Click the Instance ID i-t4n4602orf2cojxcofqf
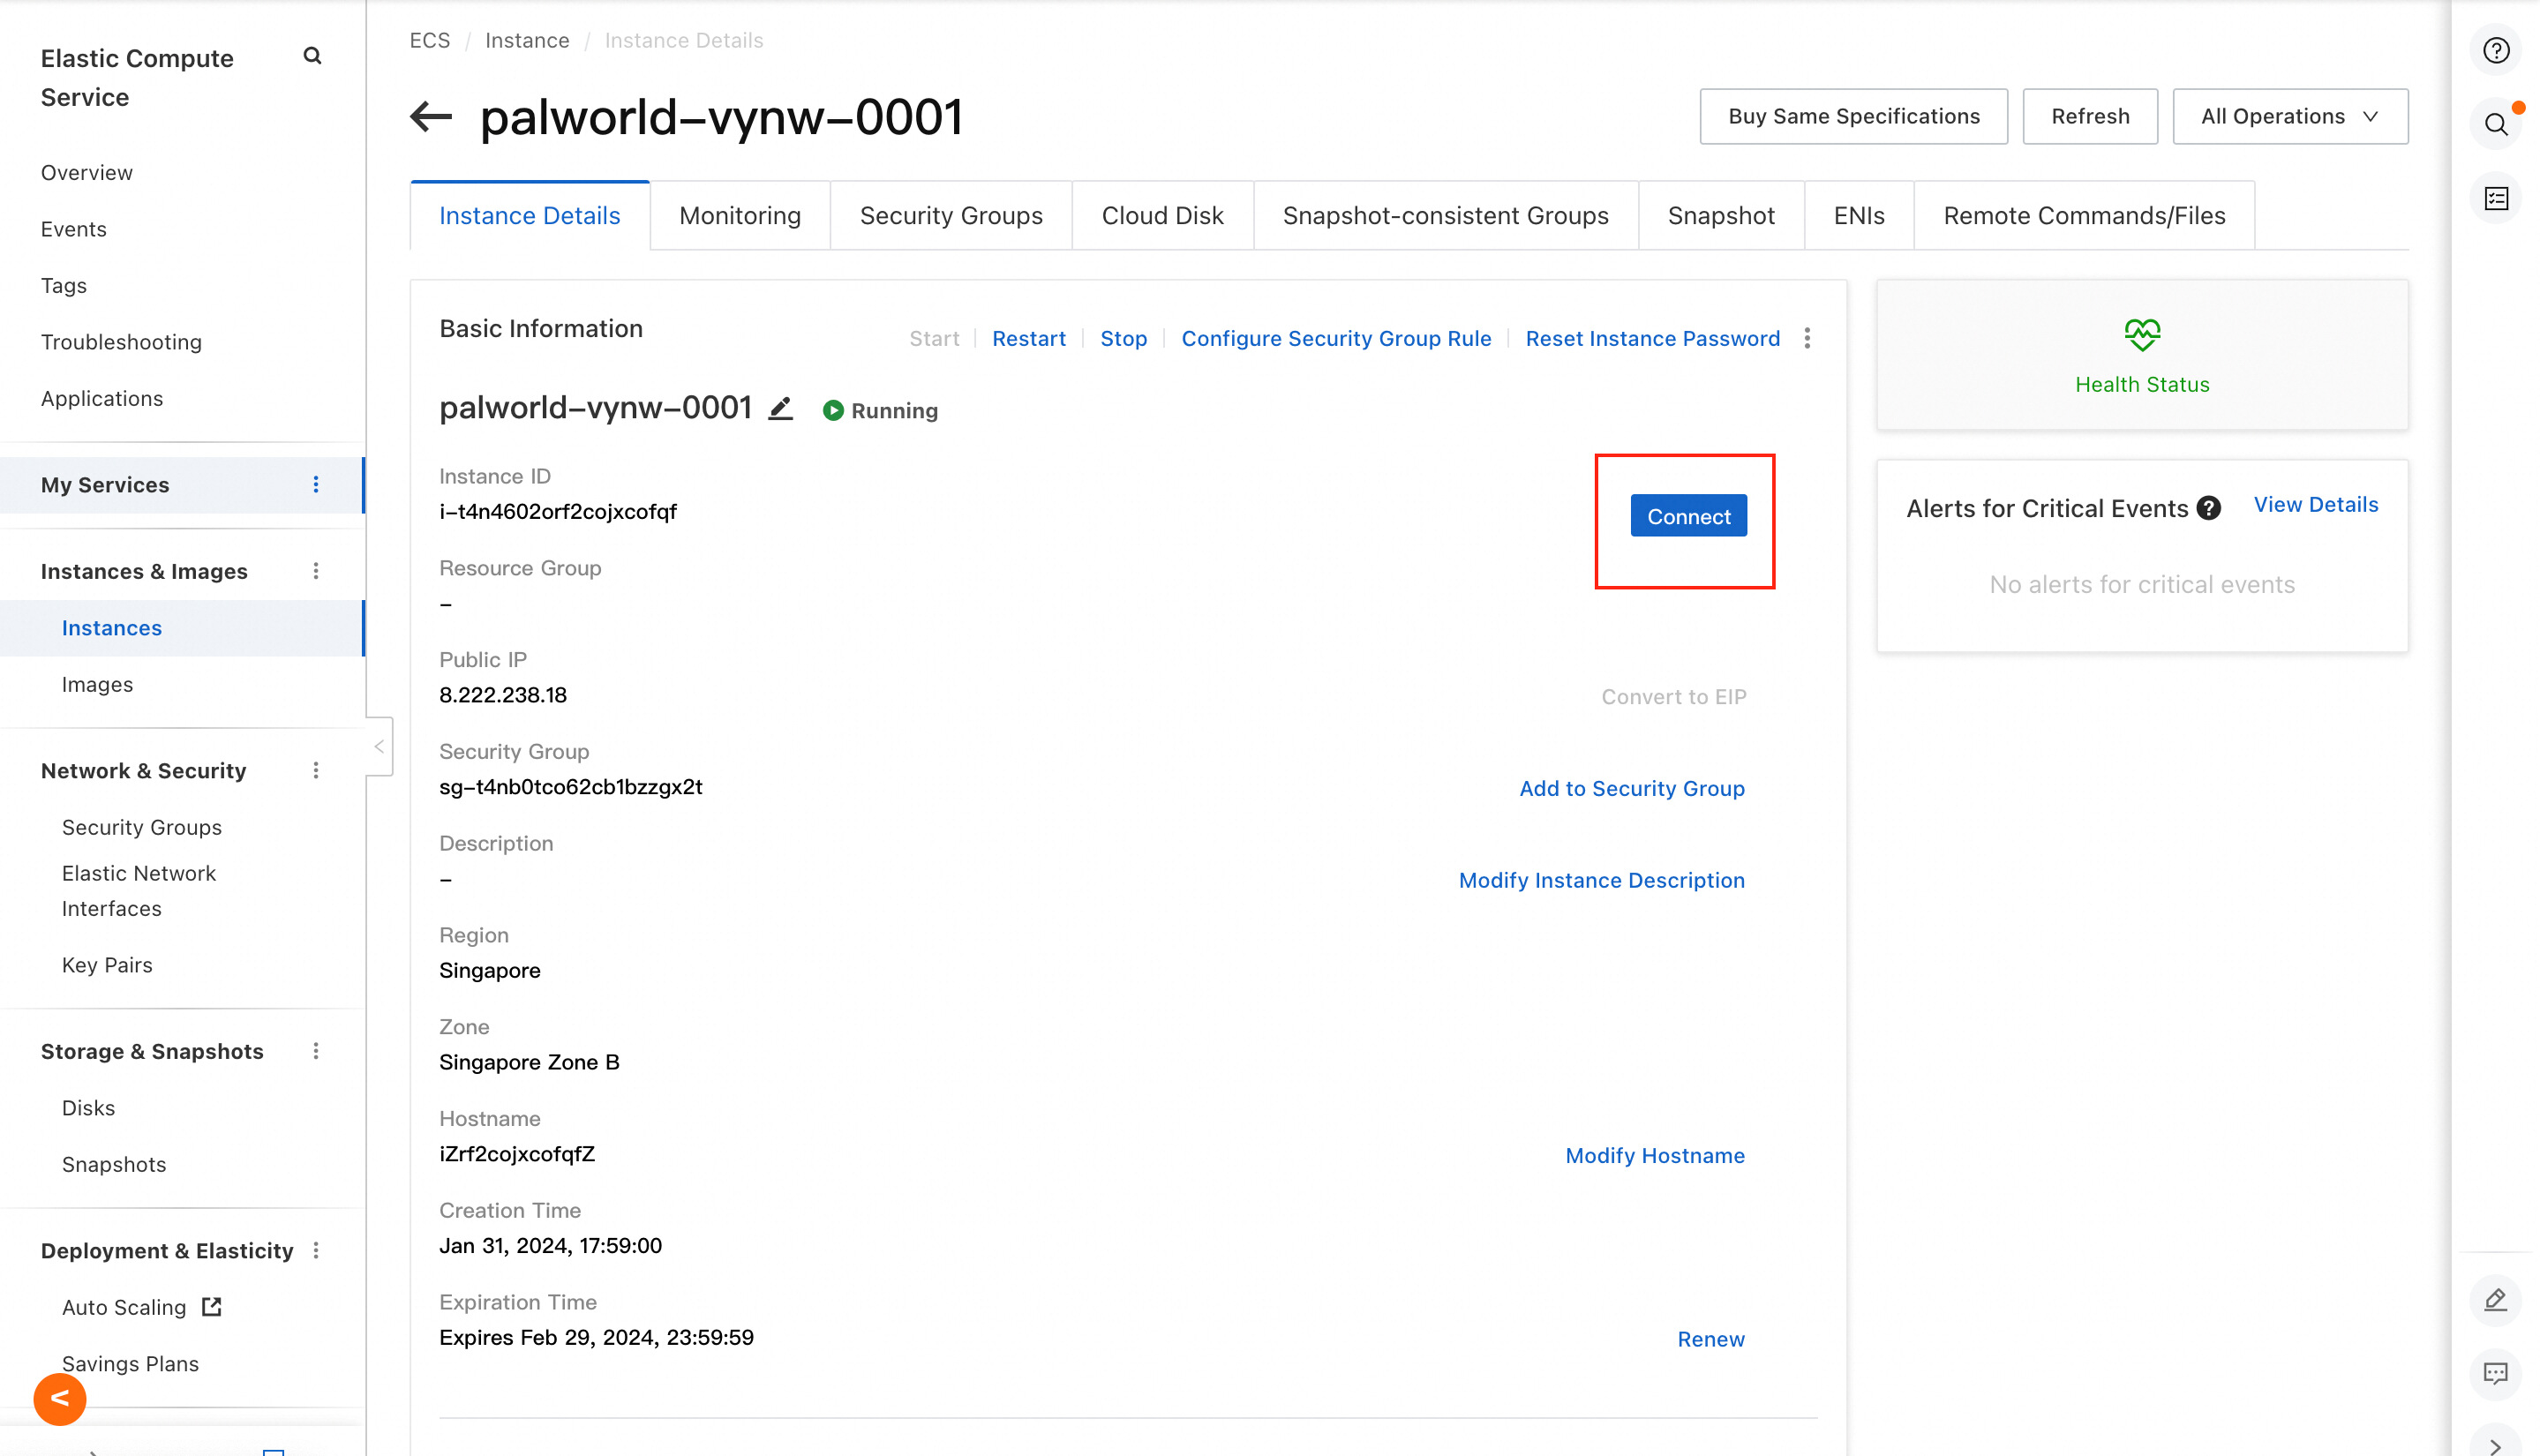This screenshot has width=2540, height=1456. coord(558,511)
